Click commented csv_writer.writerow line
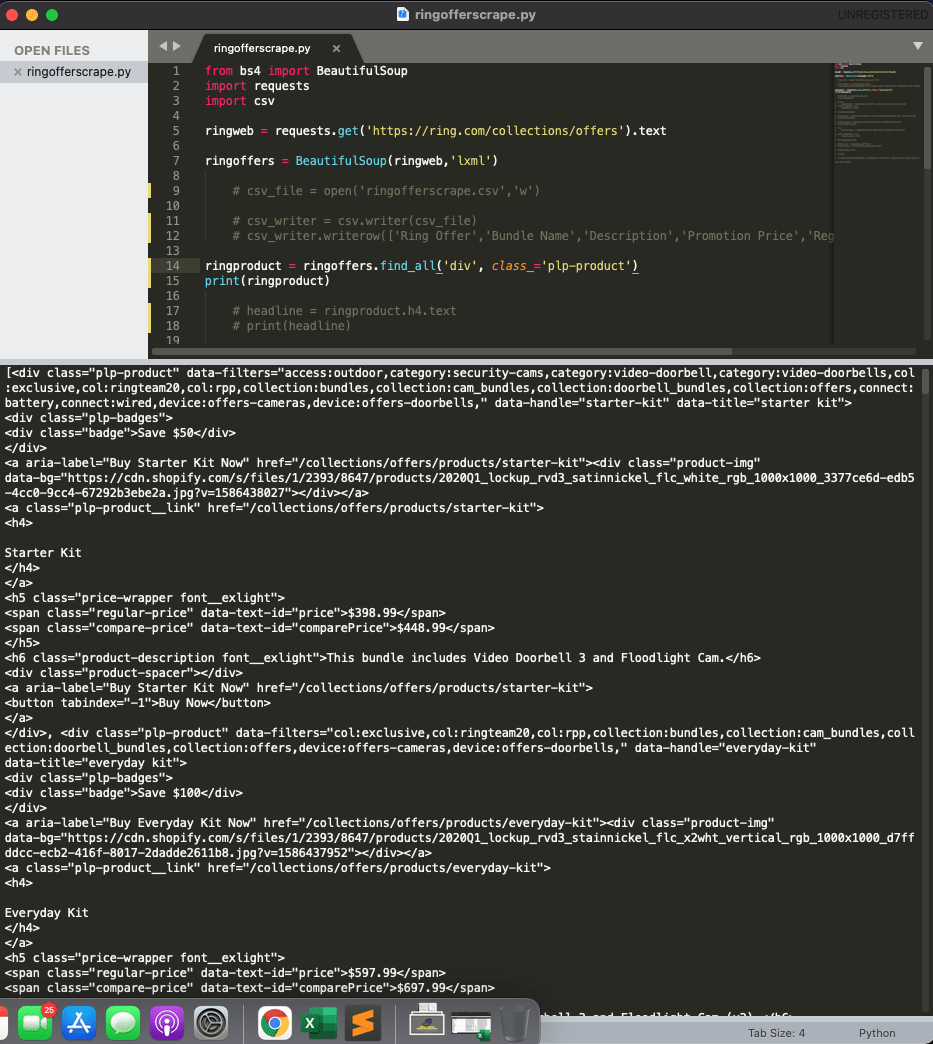This screenshot has width=933, height=1044. click(x=533, y=236)
